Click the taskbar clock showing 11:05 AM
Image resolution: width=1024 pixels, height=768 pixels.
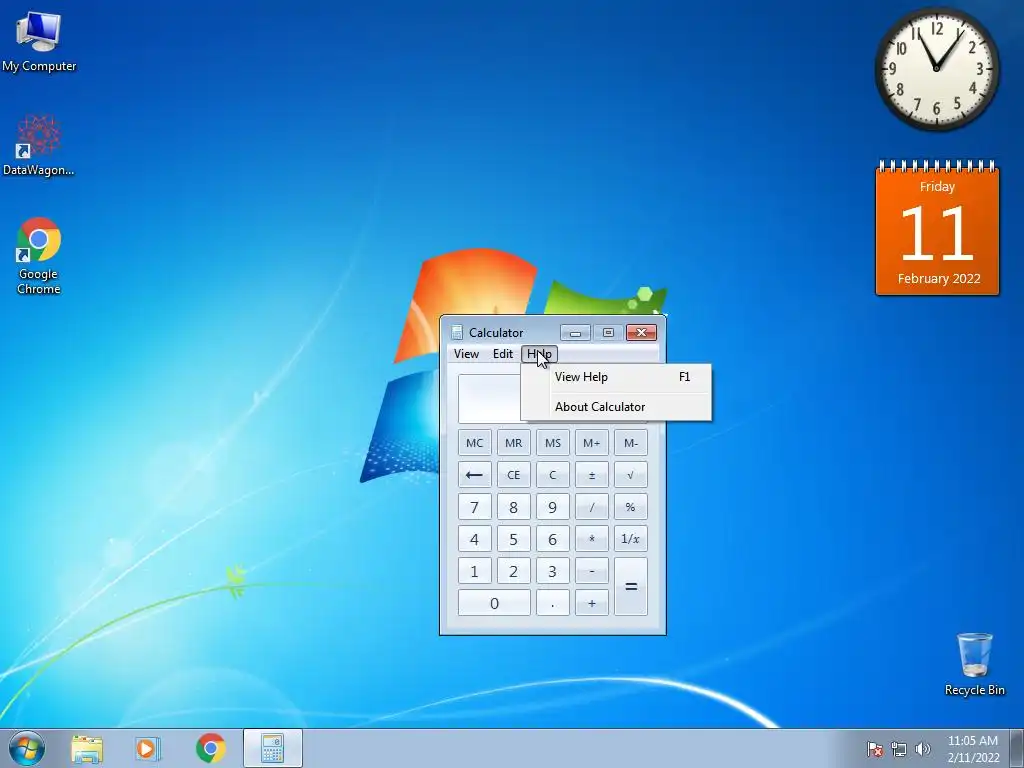(x=973, y=749)
